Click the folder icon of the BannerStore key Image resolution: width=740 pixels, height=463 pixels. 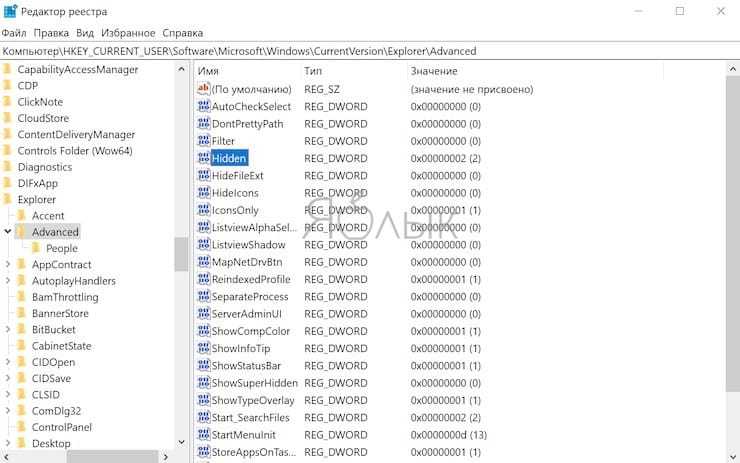pos(21,313)
